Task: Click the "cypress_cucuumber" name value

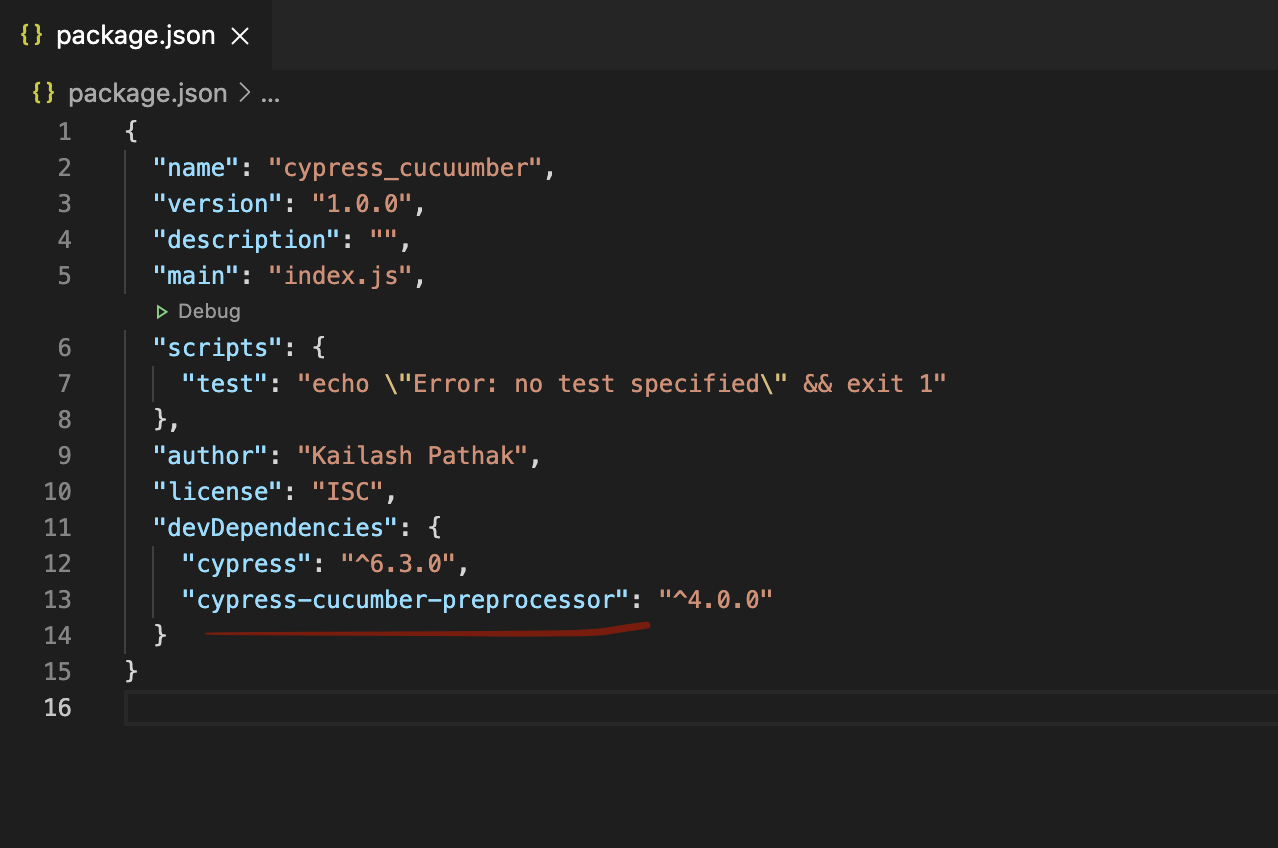Action: 405,168
